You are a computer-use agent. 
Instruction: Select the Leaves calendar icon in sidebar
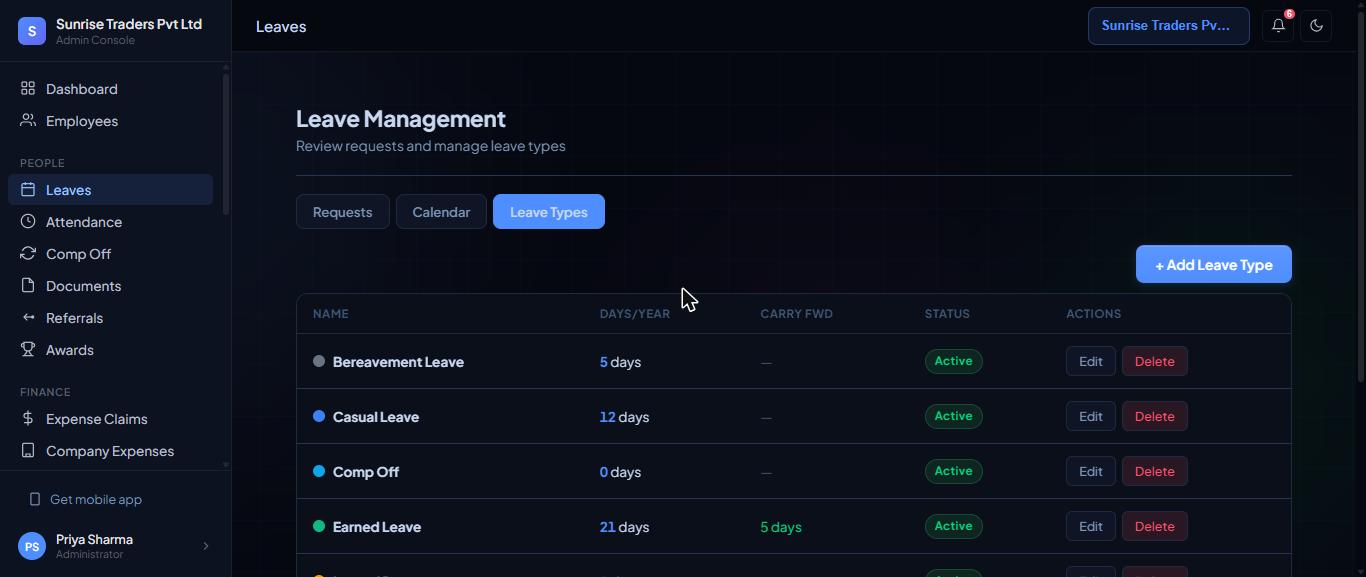[x=28, y=190]
